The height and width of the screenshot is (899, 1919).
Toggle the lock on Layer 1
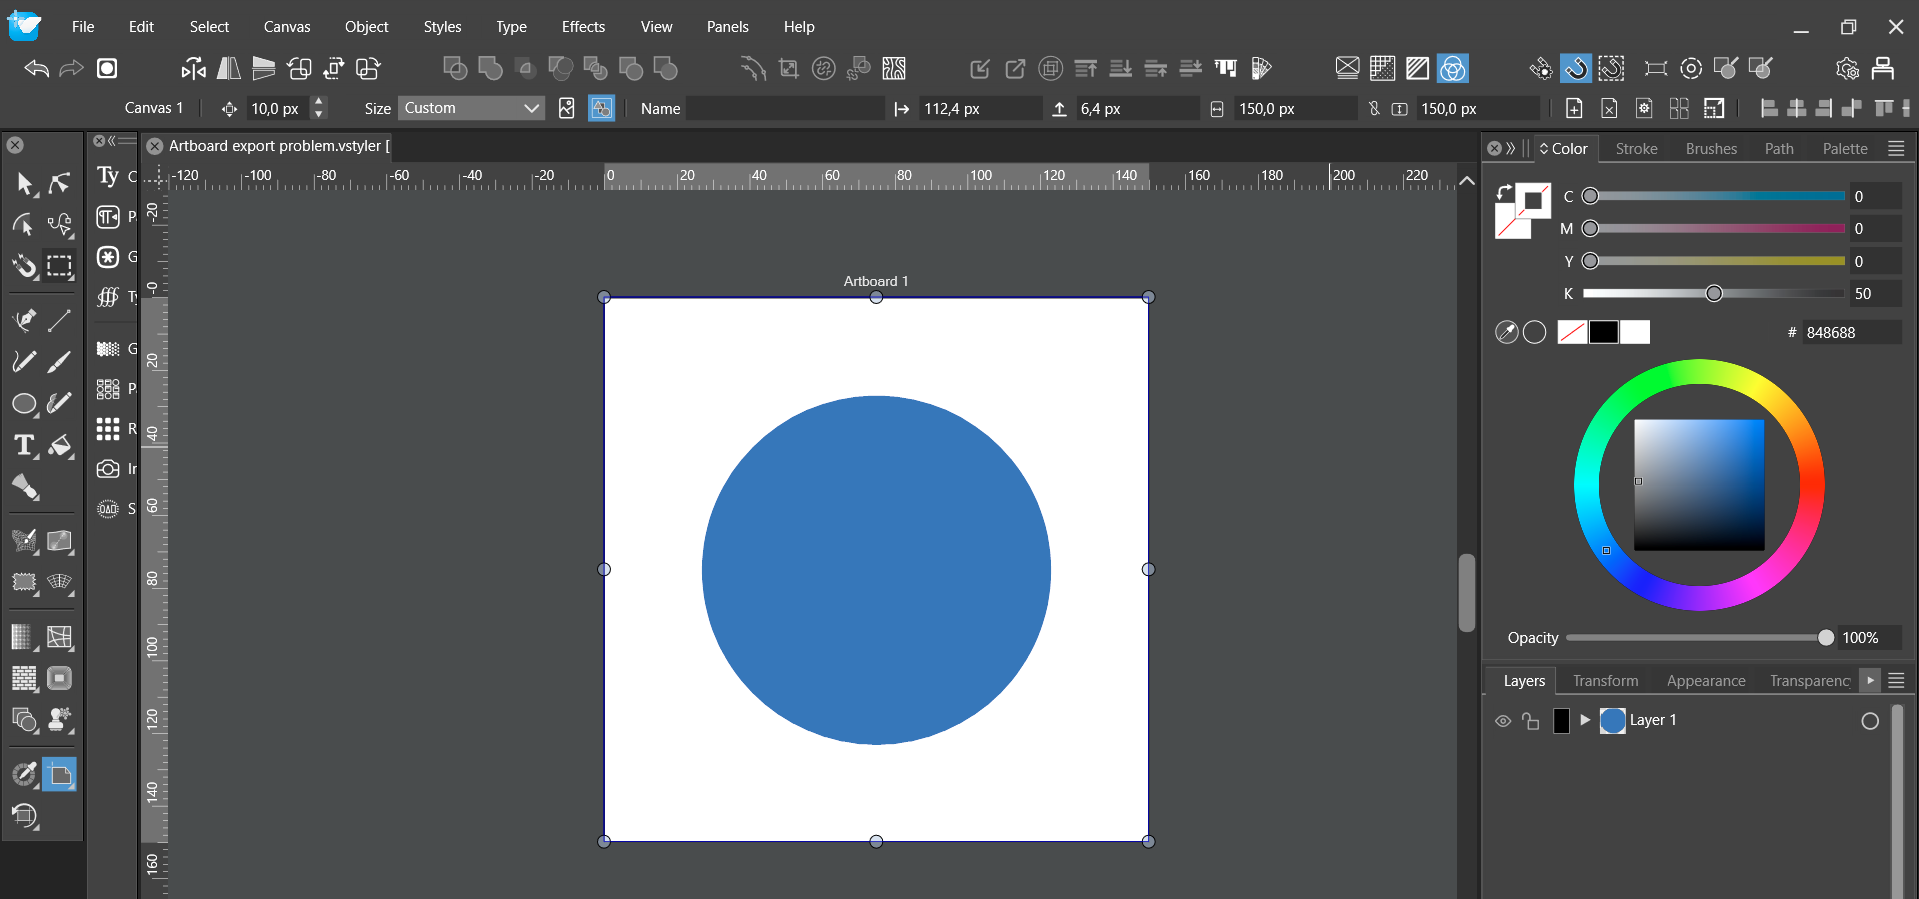(x=1531, y=721)
